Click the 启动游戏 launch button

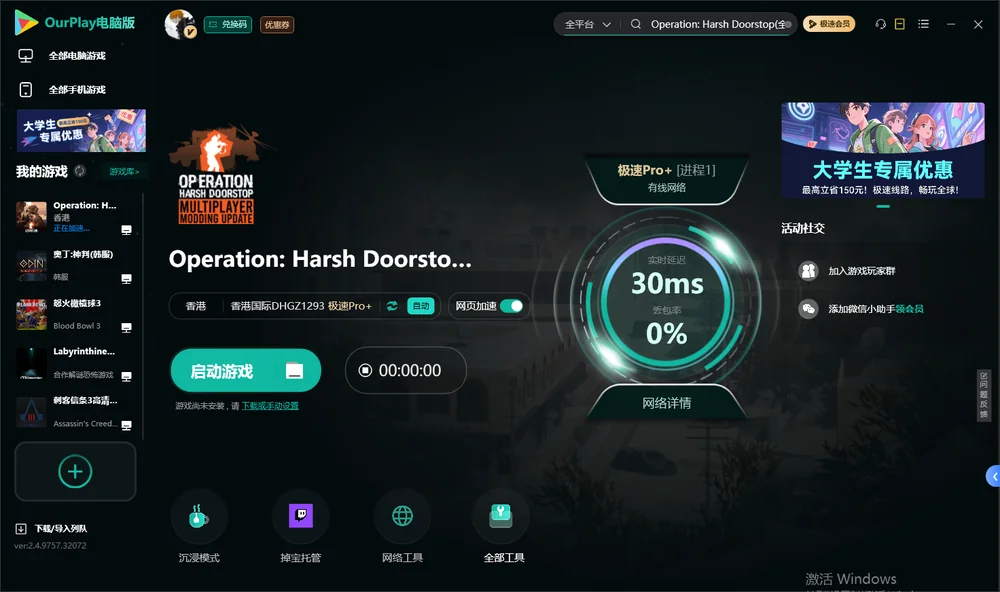[246, 371]
